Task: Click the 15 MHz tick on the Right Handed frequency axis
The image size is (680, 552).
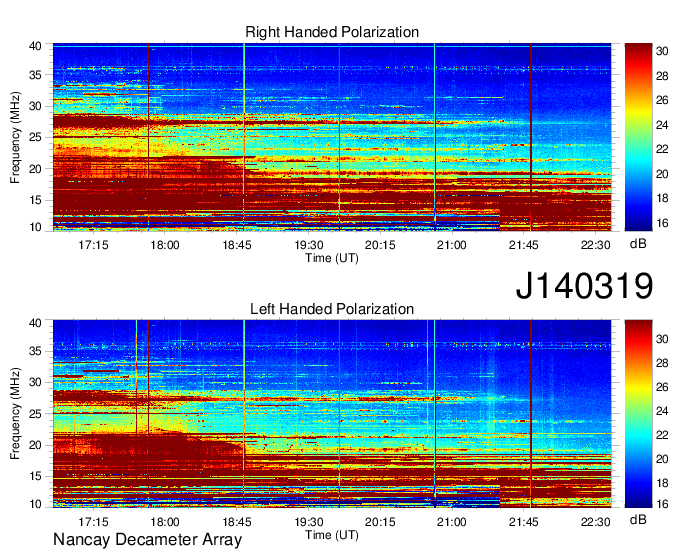Action: pyautogui.click(x=35, y=200)
